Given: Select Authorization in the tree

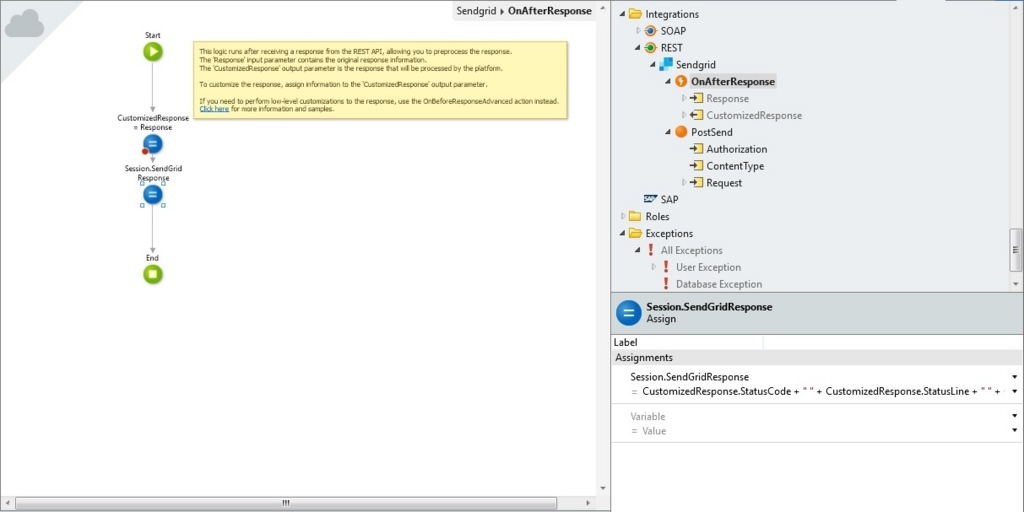Looking at the screenshot, I should point(737,149).
